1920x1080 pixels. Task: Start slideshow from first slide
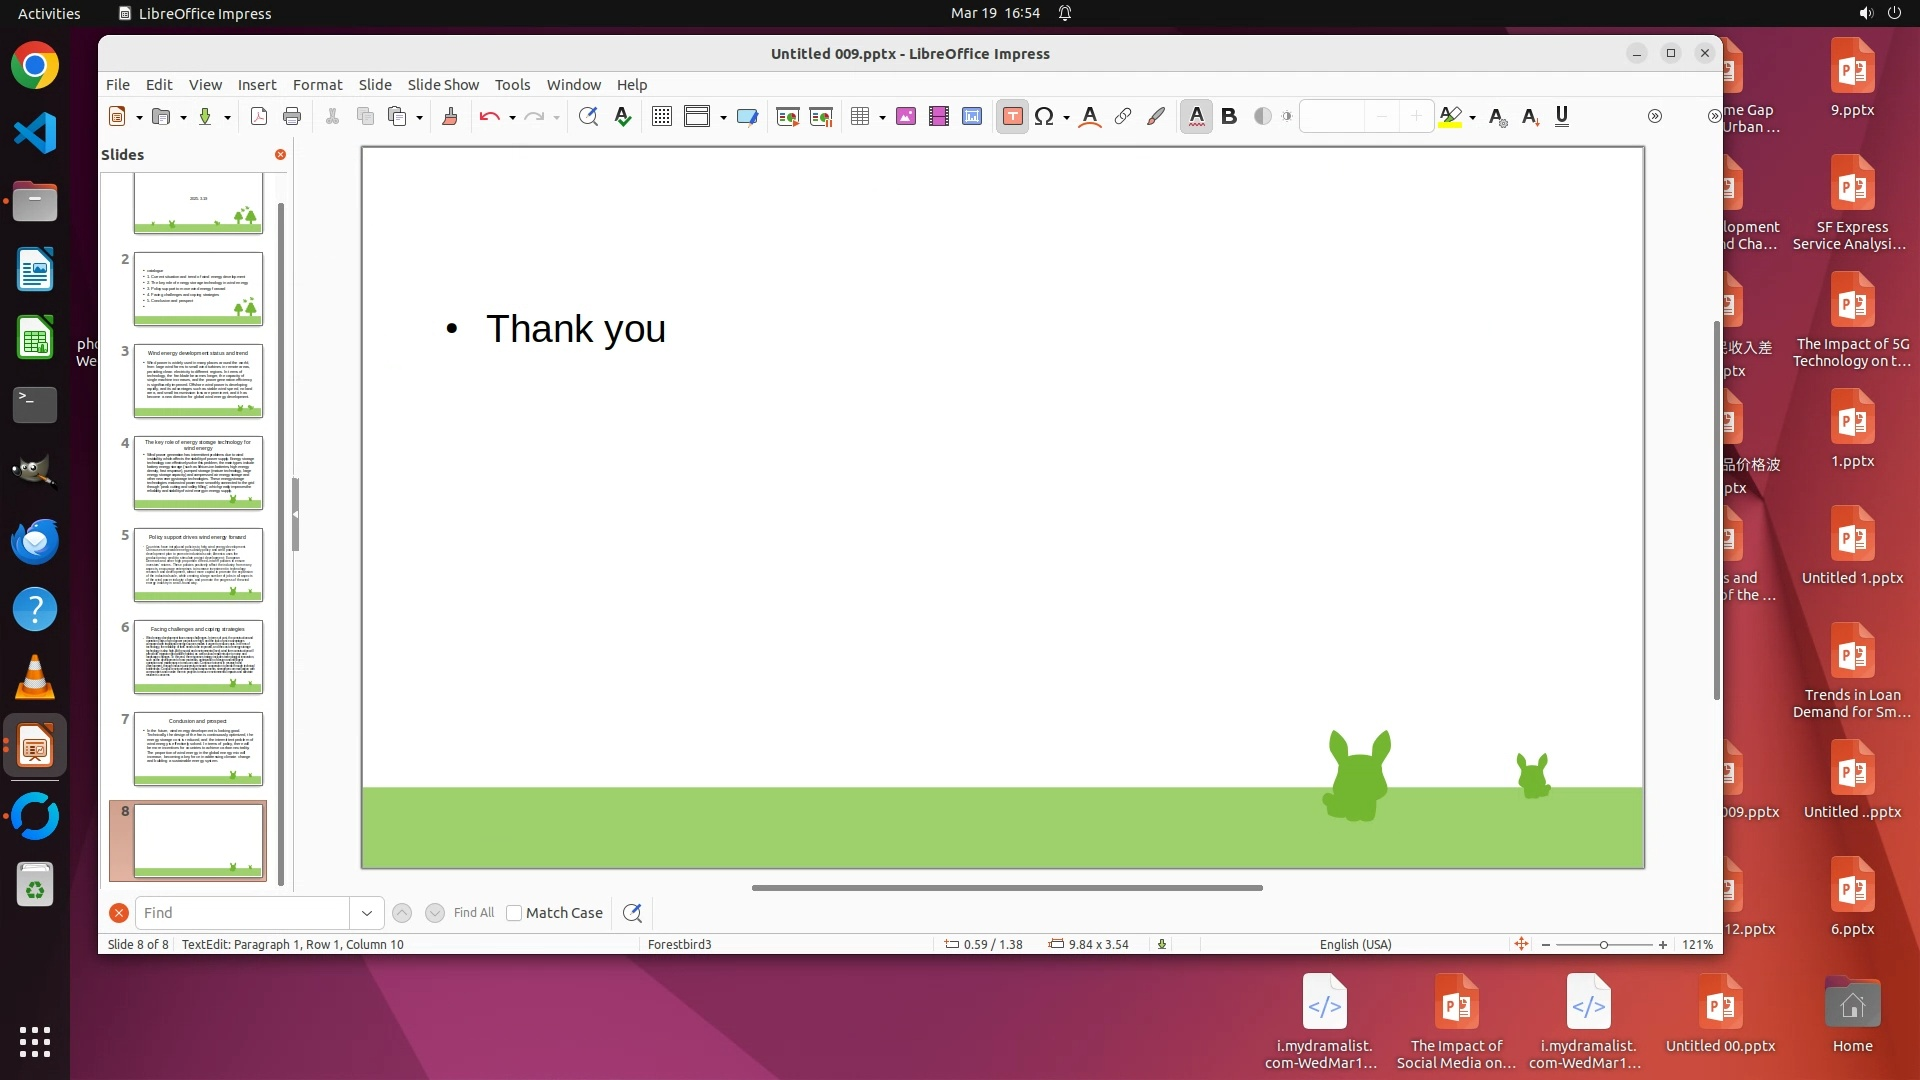787,117
